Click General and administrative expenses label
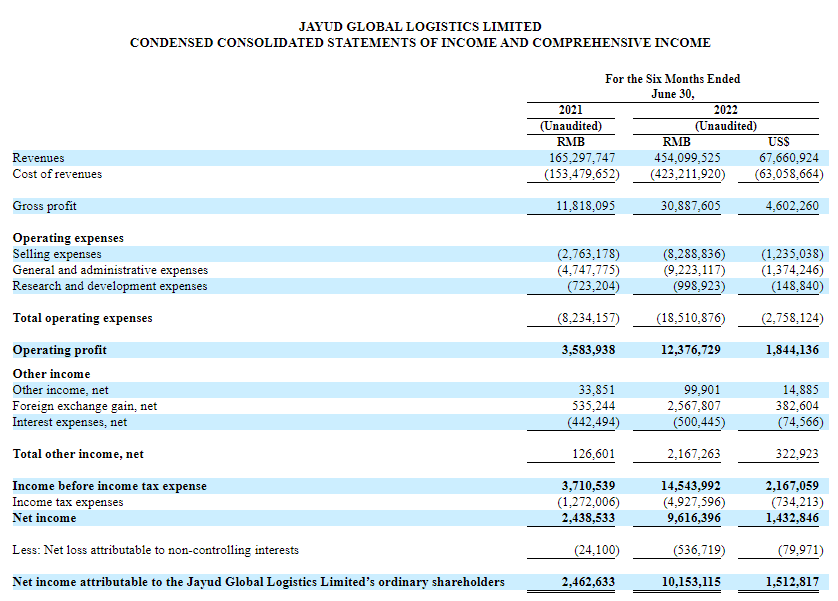838x601 pixels. 110,270
